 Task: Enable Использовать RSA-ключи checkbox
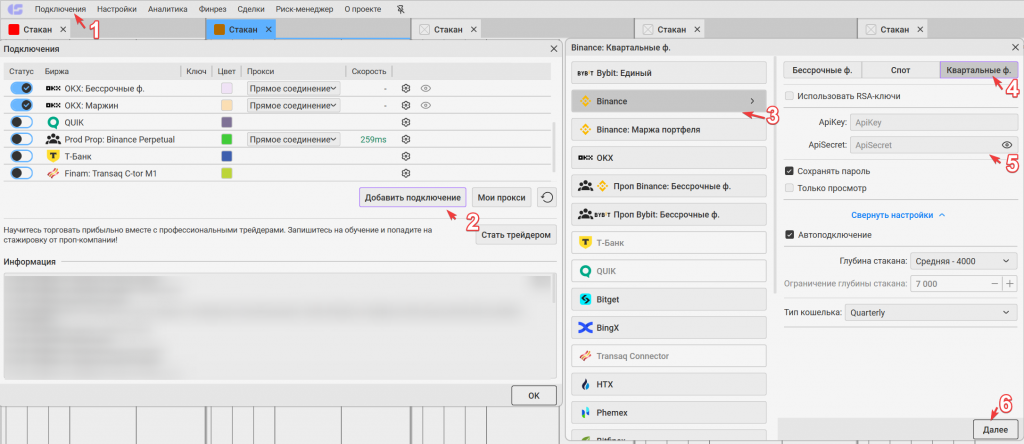point(790,96)
